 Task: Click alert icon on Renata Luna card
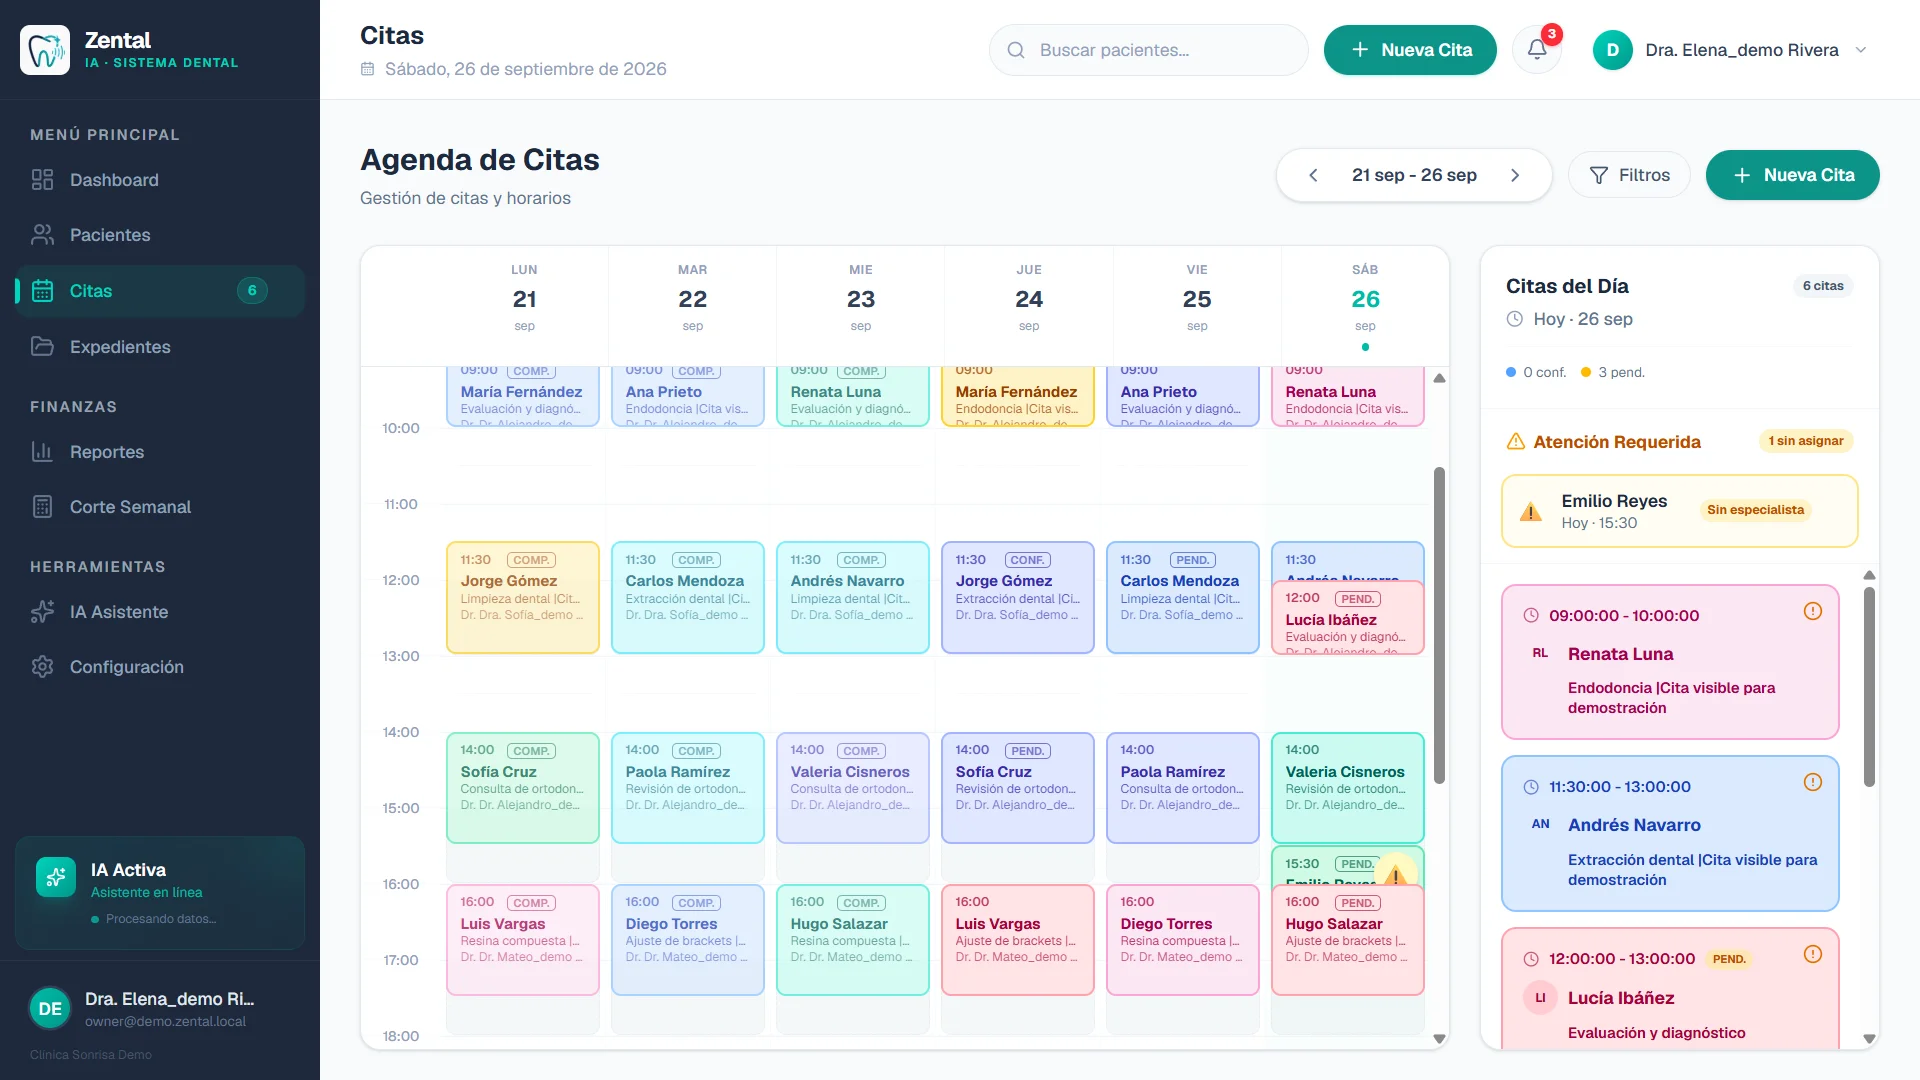click(1813, 611)
